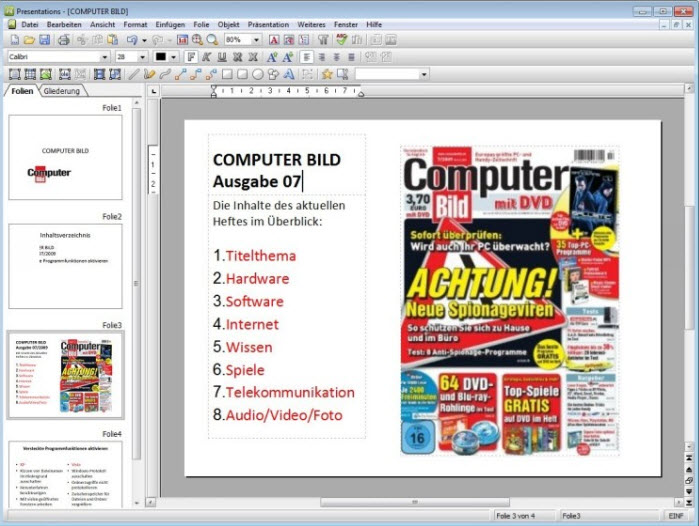
Task: Select the Rectangle shape tool
Action: (227, 74)
